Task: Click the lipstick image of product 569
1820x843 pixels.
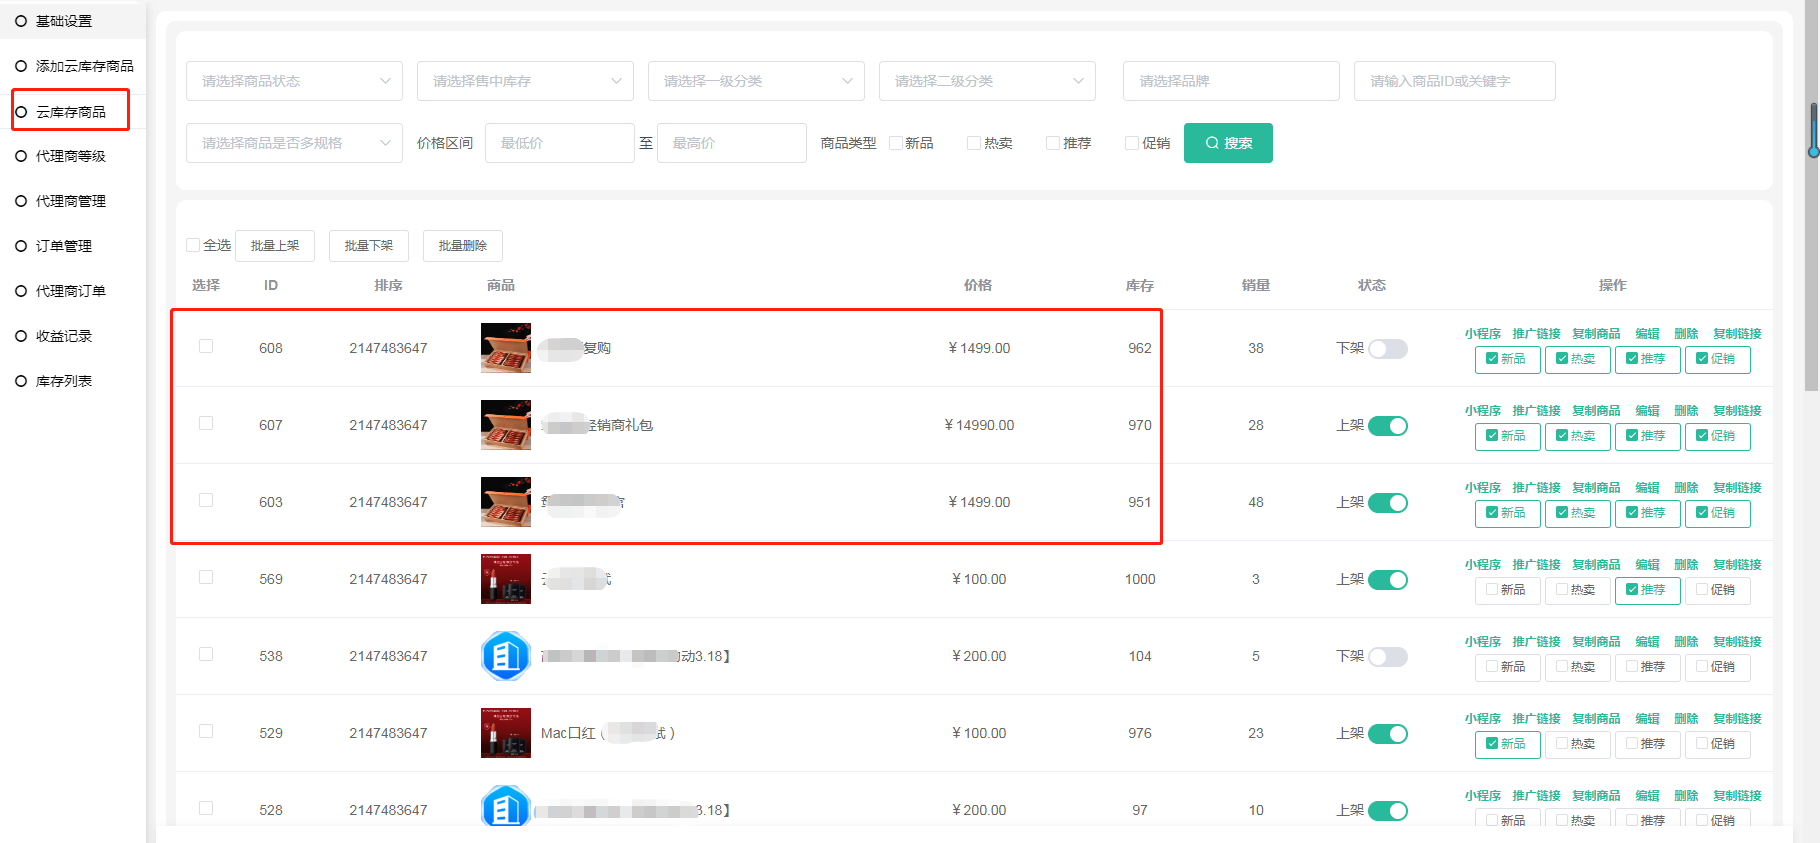Action: 506,579
